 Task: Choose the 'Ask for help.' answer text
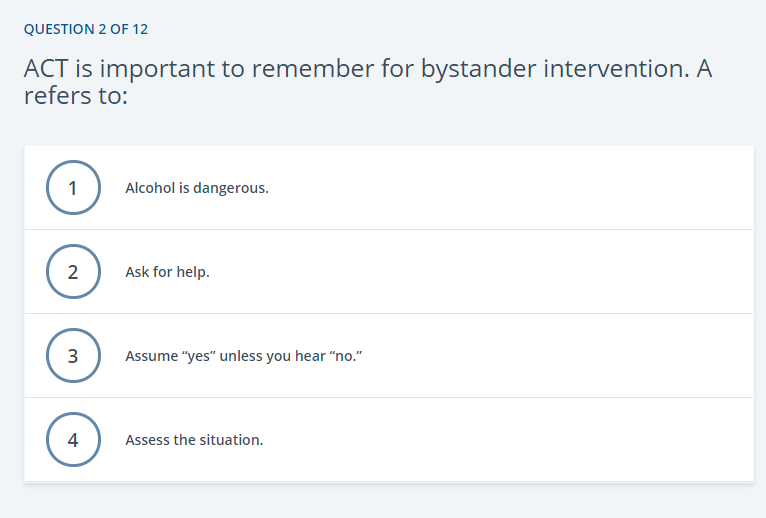tap(167, 272)
